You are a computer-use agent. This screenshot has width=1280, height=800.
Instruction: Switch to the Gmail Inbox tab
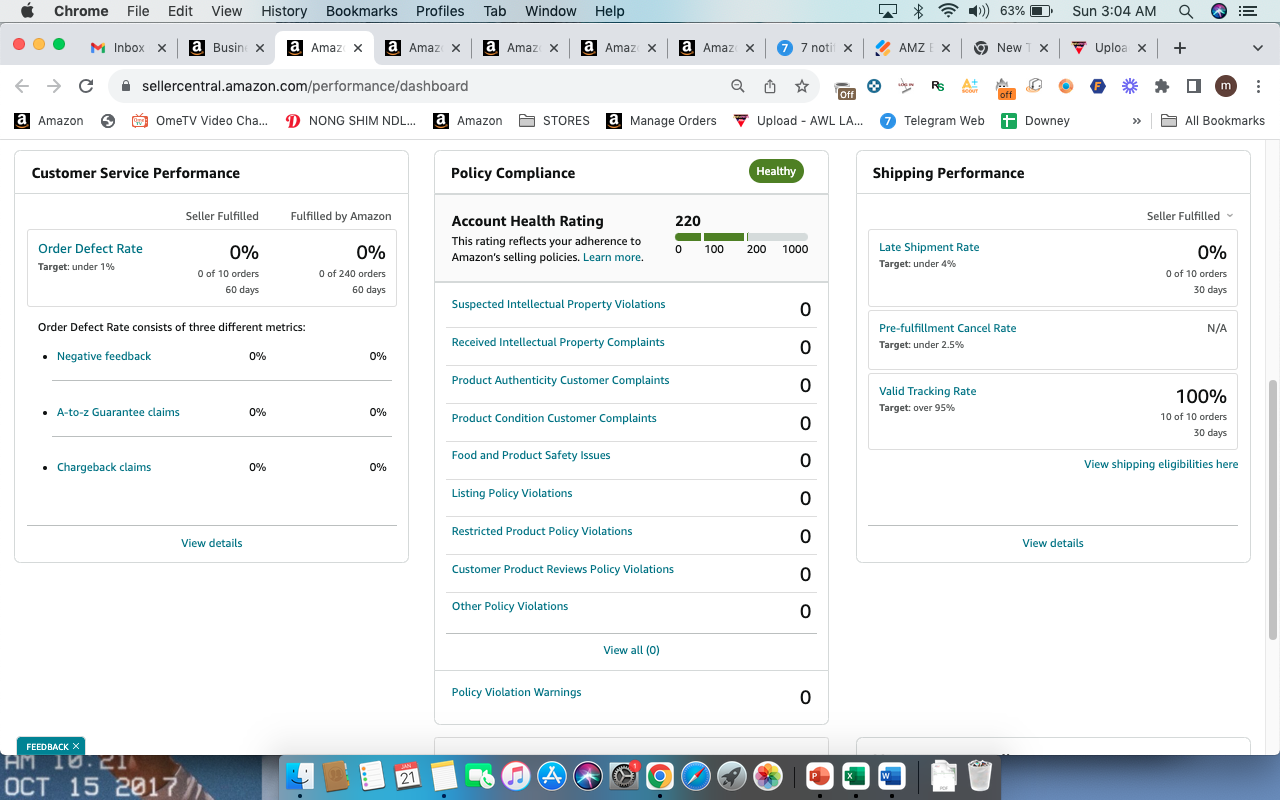point(127,48)
